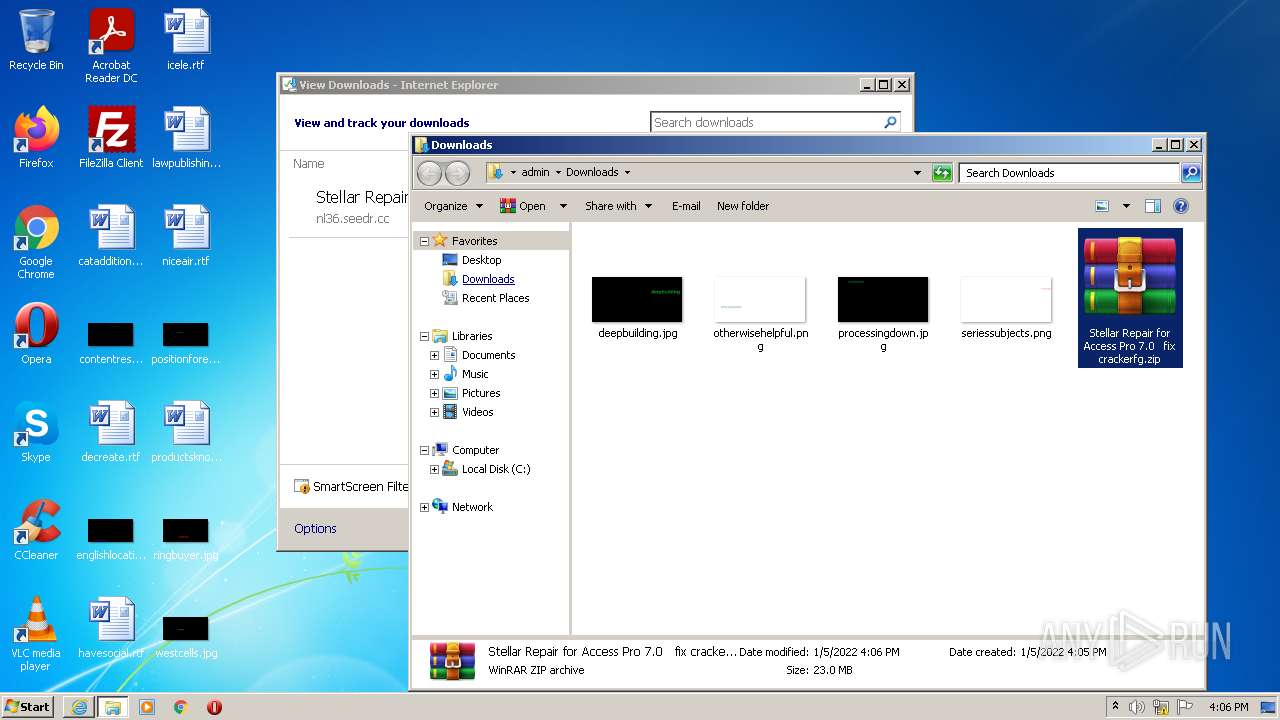Open the dropdown arrow next to Open
The width and height of the screenshot is (1280, 720).
tap(563, 206)
